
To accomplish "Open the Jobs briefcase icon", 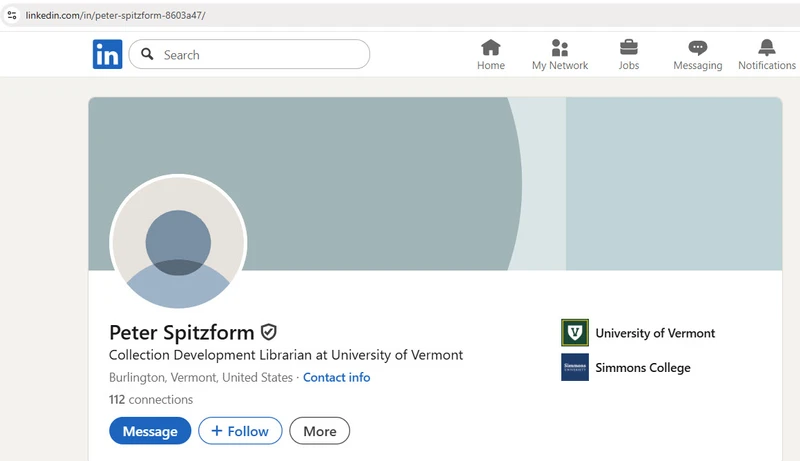I will [x=629, y=47].
